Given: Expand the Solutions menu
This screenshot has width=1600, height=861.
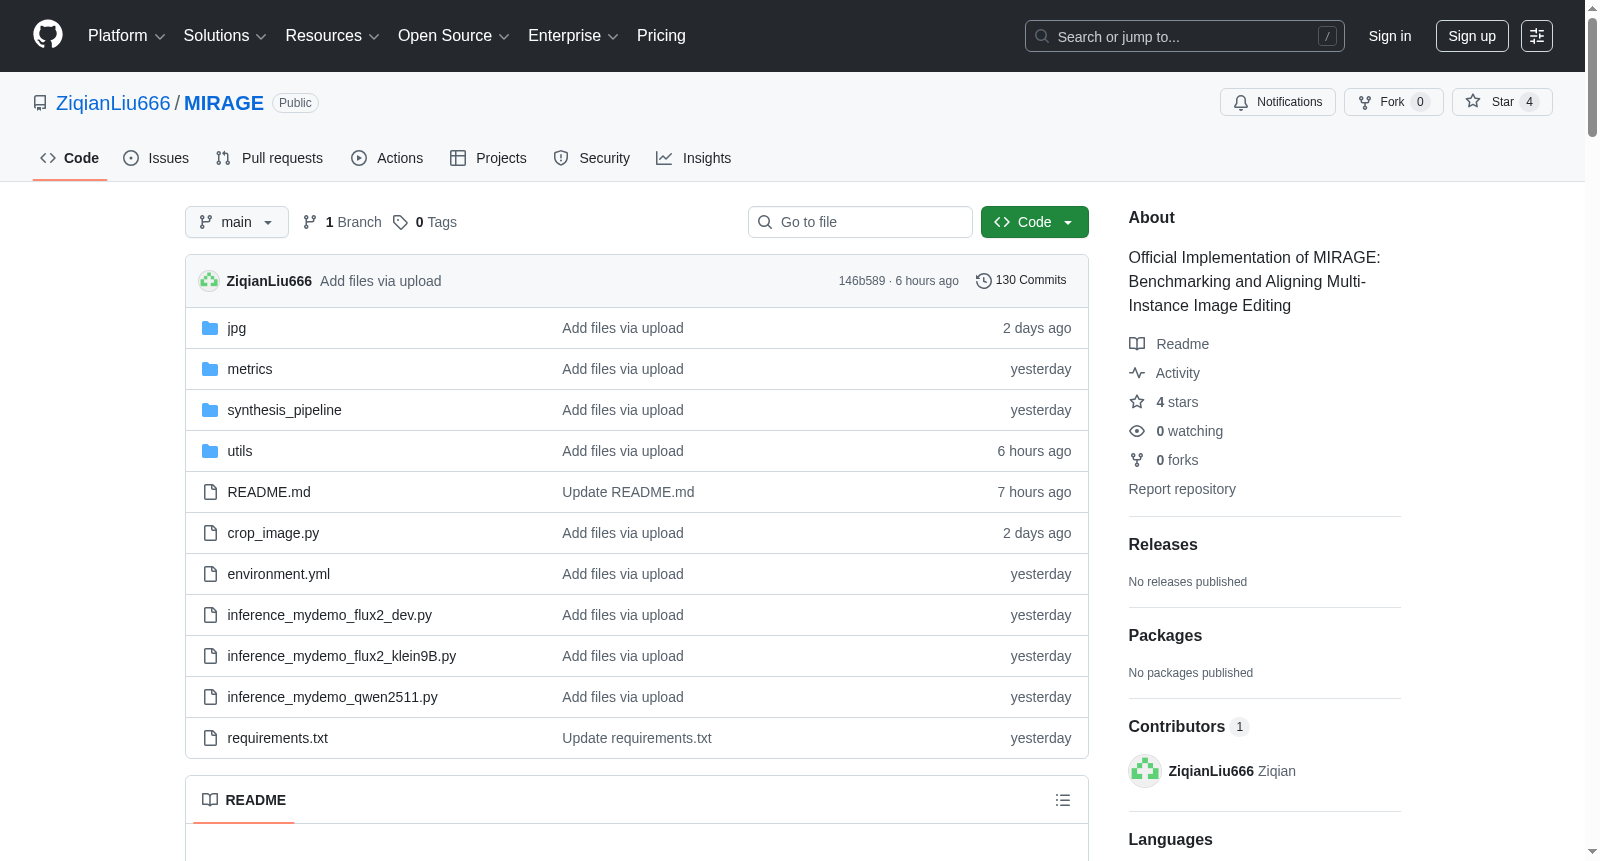Looking at the screenshot, I should [225, 36].
